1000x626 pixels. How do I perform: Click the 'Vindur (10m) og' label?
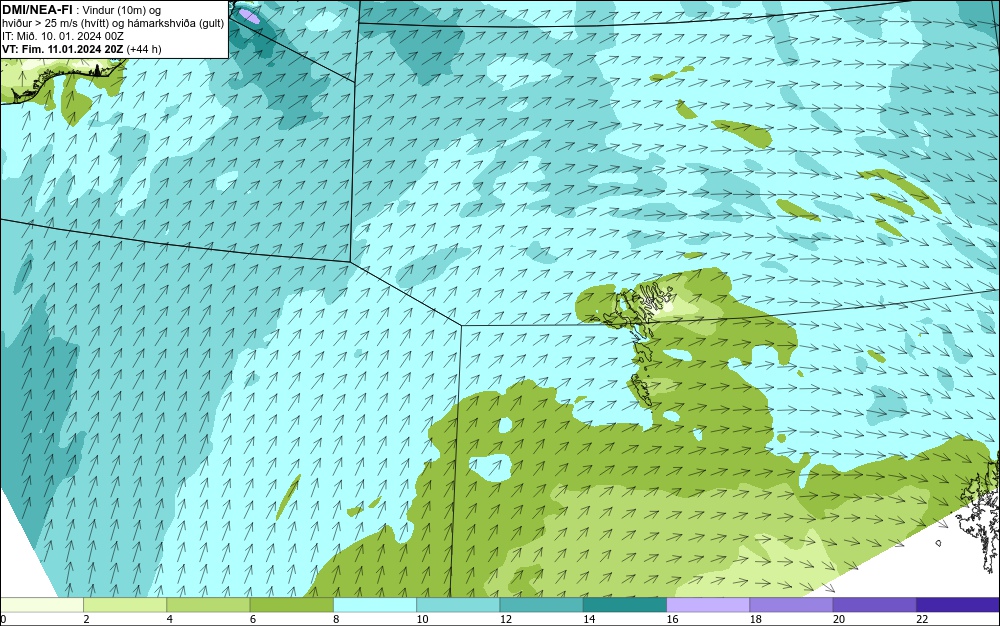[122, 10]
